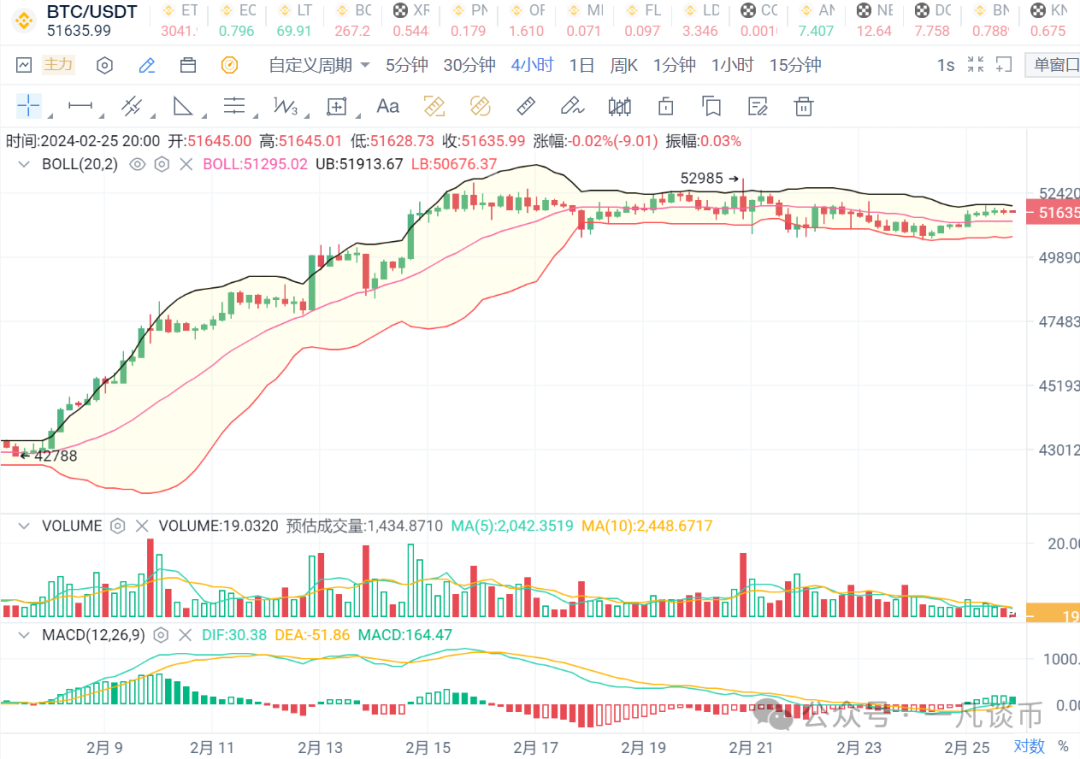Open VOLUME indicator settings hexagon
Image resolution: width=1080 pixels, height=759 pixels.
click(118, 526)
